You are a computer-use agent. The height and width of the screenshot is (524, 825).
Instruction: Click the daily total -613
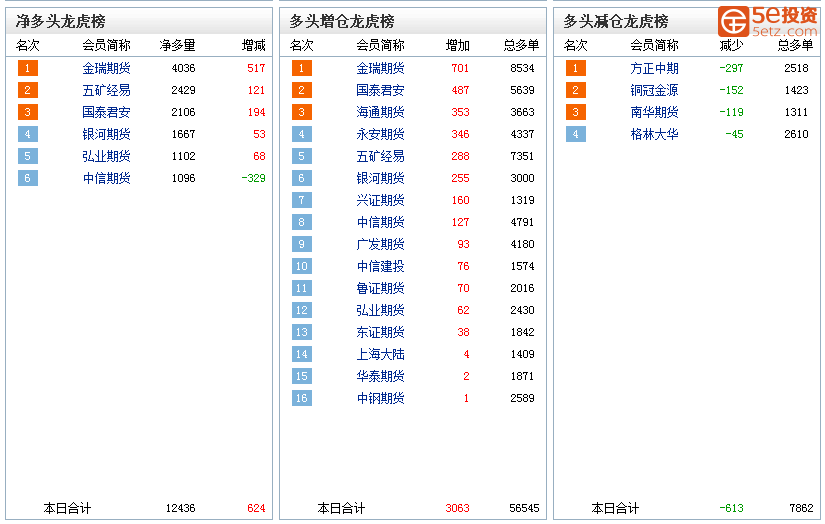pos(731,509)
